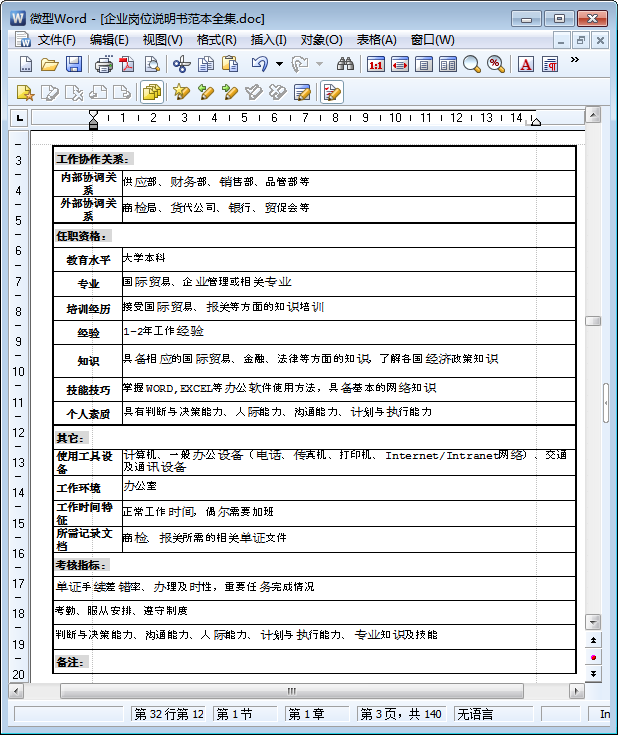618x735 pixels.
Task: Open the 格式(R) menu
Action: (216, 40)
